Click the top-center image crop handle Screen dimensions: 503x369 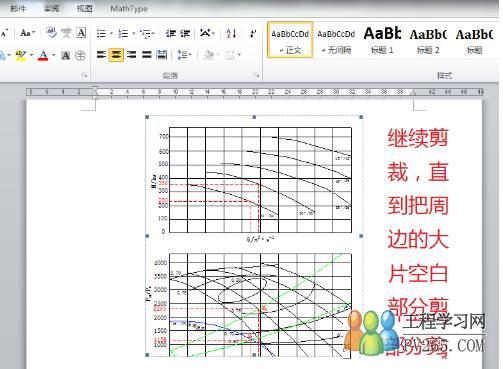pos(254,117)
